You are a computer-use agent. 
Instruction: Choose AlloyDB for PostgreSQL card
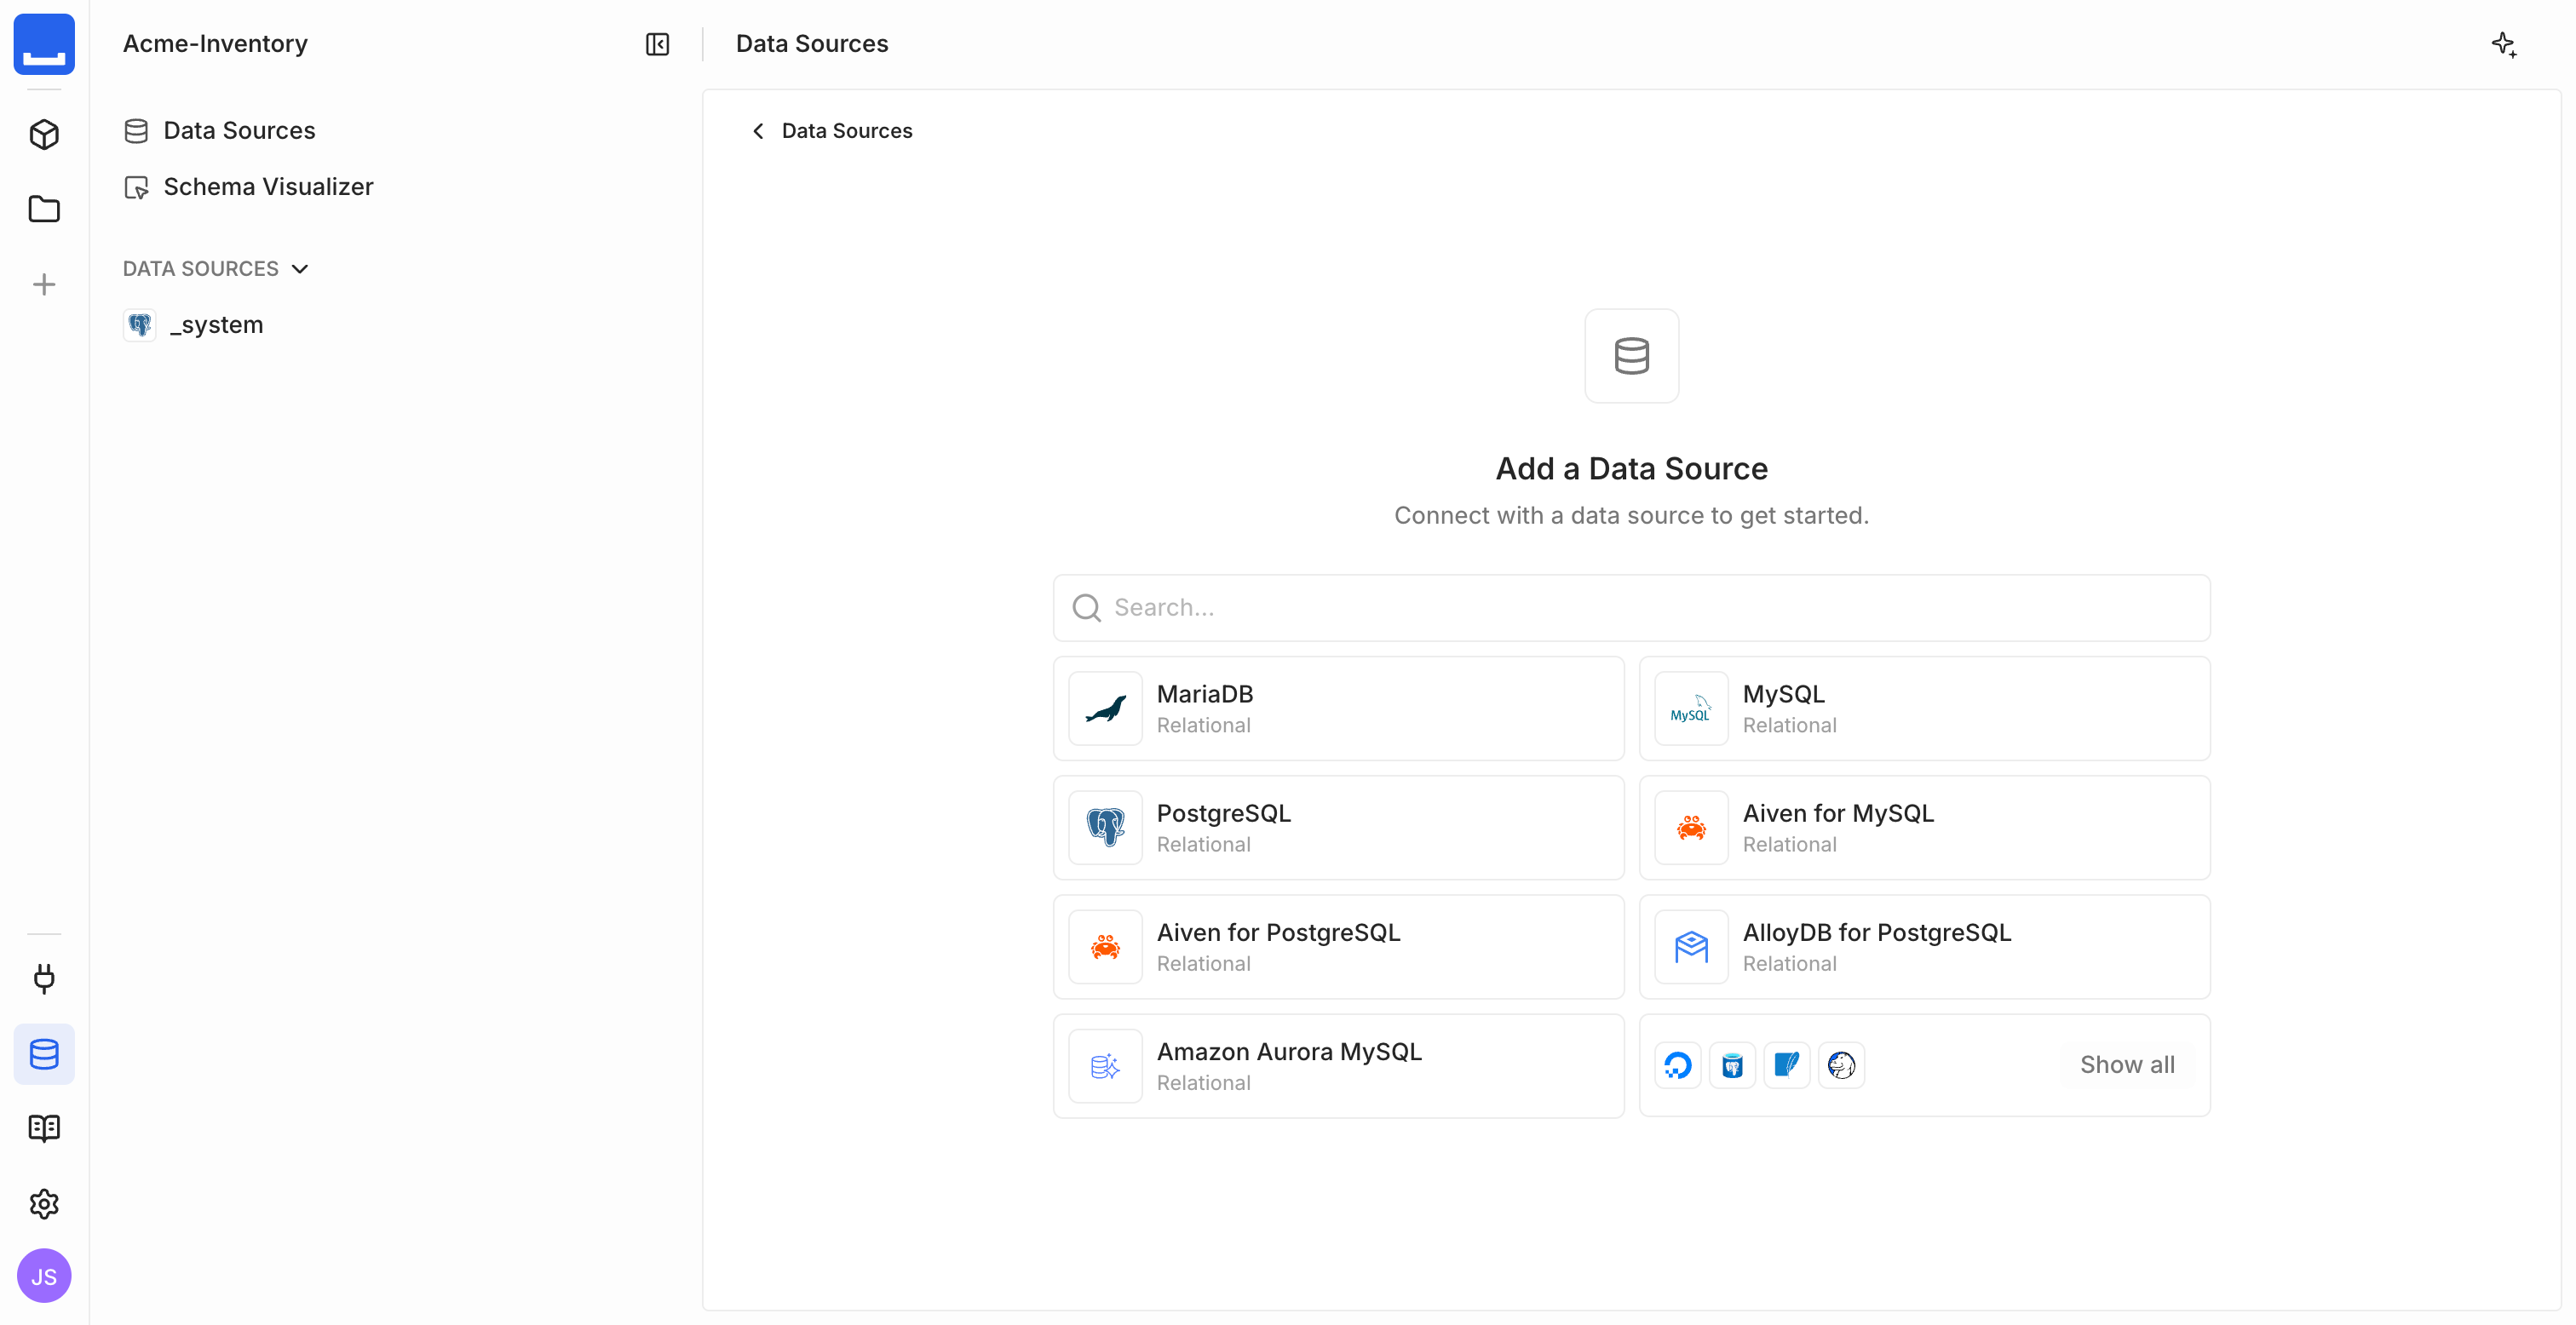point(1924,946)
